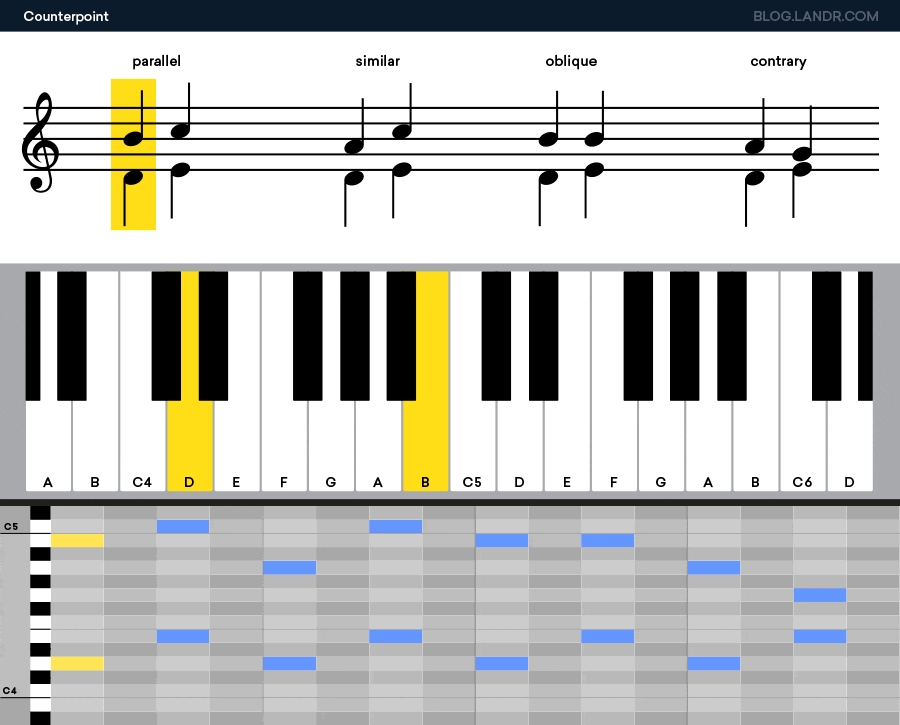Click the C4 label in piano roll sidebar
The width and height of the screenshot is (900, 725).
(10, 691)
